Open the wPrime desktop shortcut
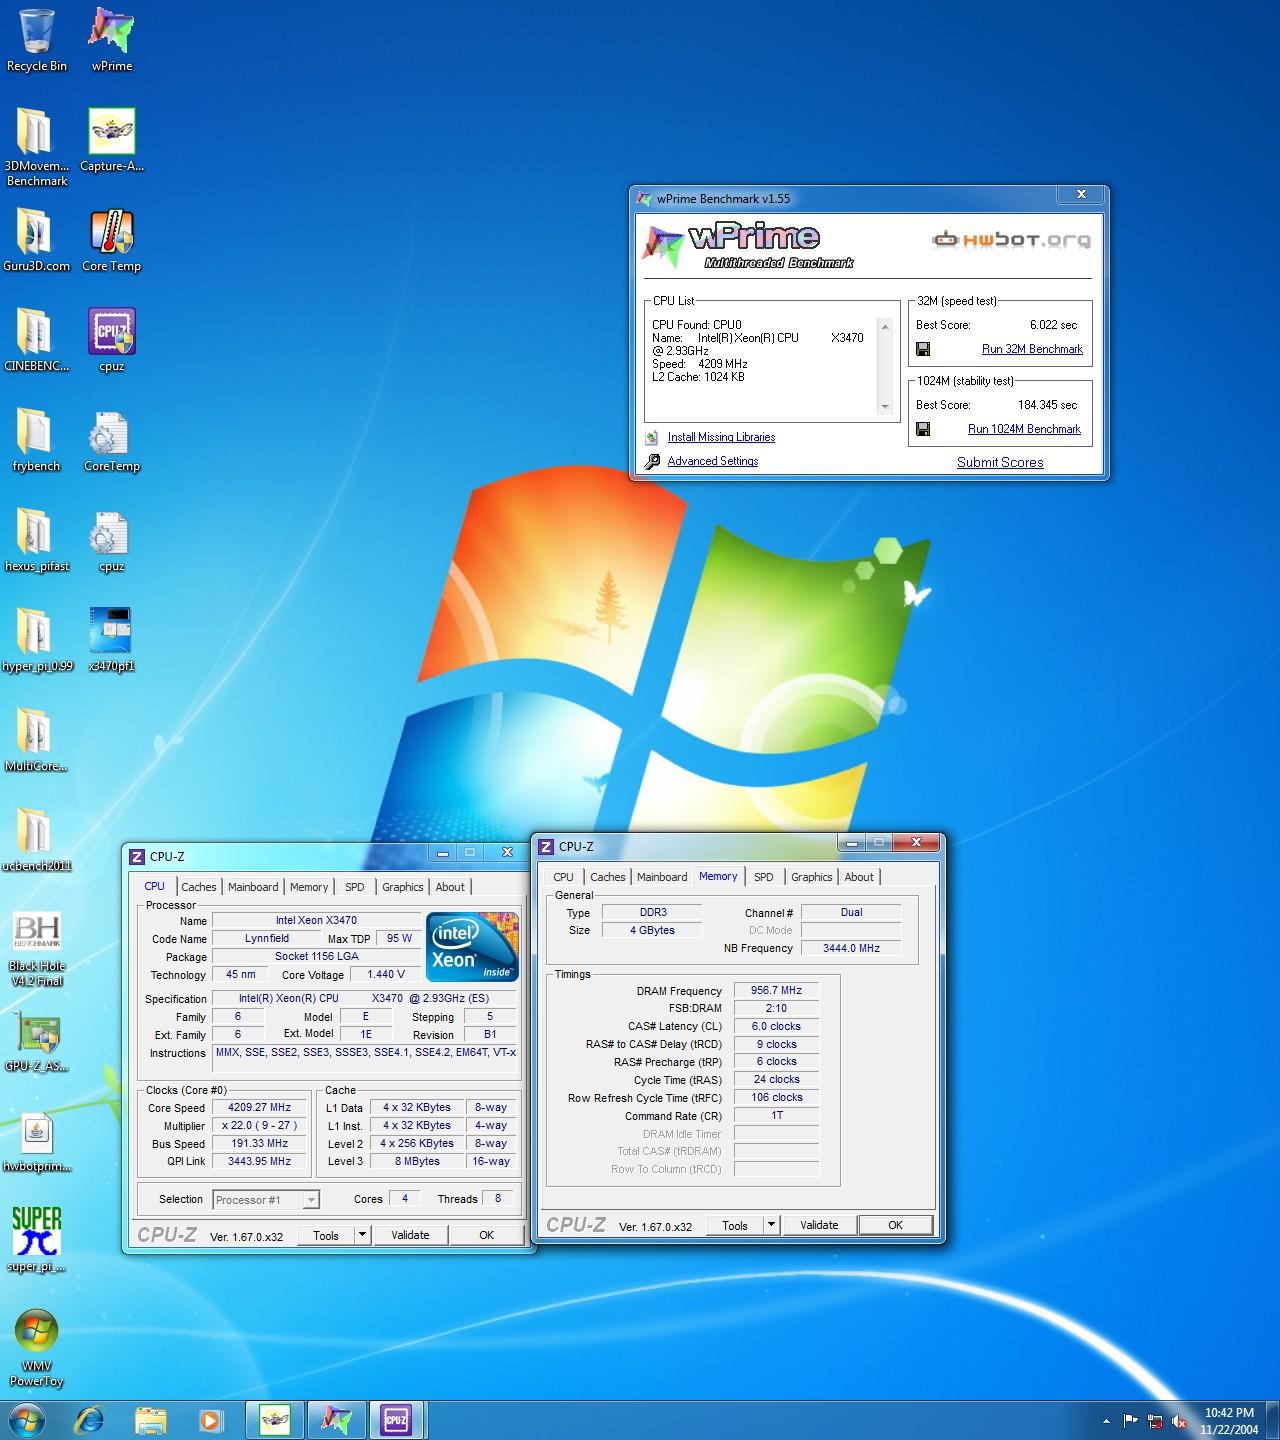Image resolution: width=1280 pixels, height=1440 pixels. (x=111, y=40)
